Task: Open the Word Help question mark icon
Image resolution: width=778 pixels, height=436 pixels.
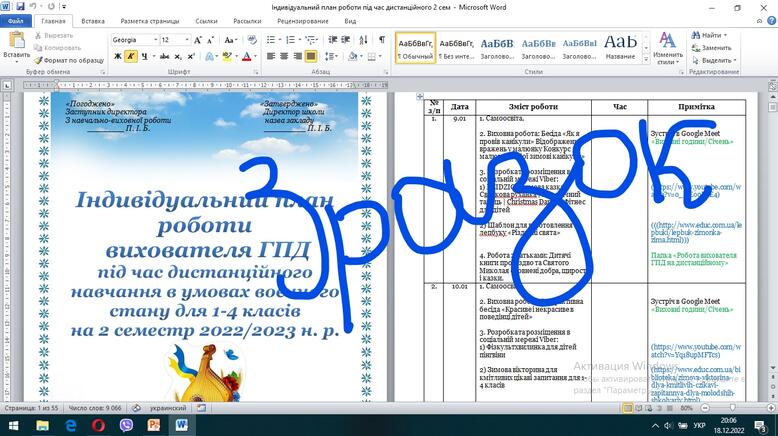Action: pos(771,21)
